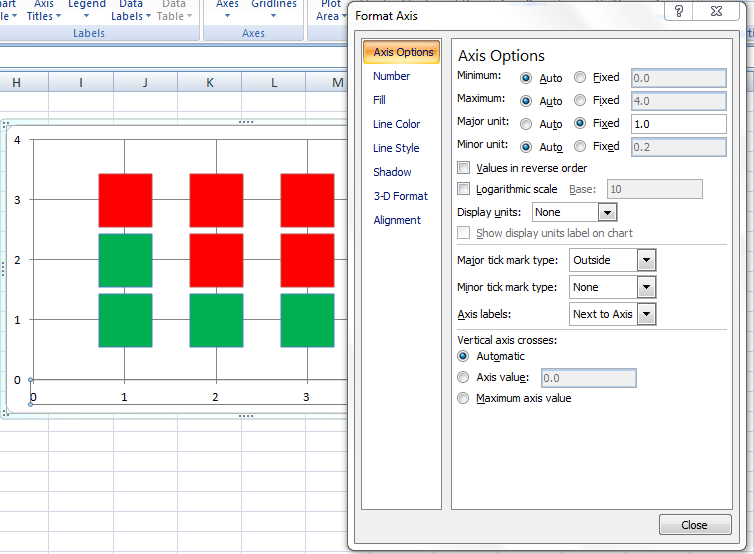
Task: Click the Maximum value field 4.0
Action: click(679, 101)
